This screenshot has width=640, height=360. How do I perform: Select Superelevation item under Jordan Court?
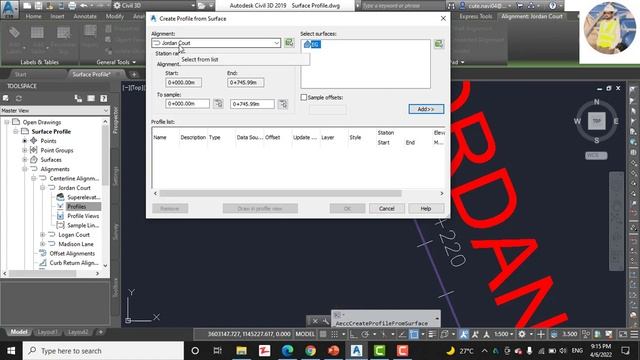tap(83, 197)
